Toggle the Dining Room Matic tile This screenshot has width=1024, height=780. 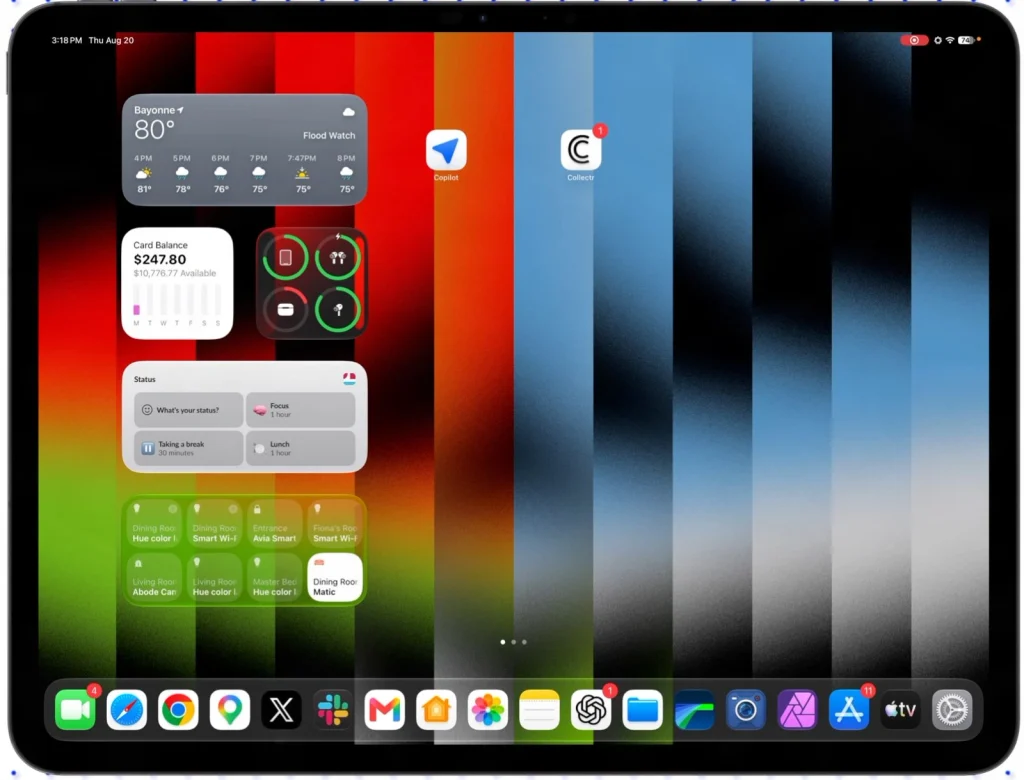[335, 577]
